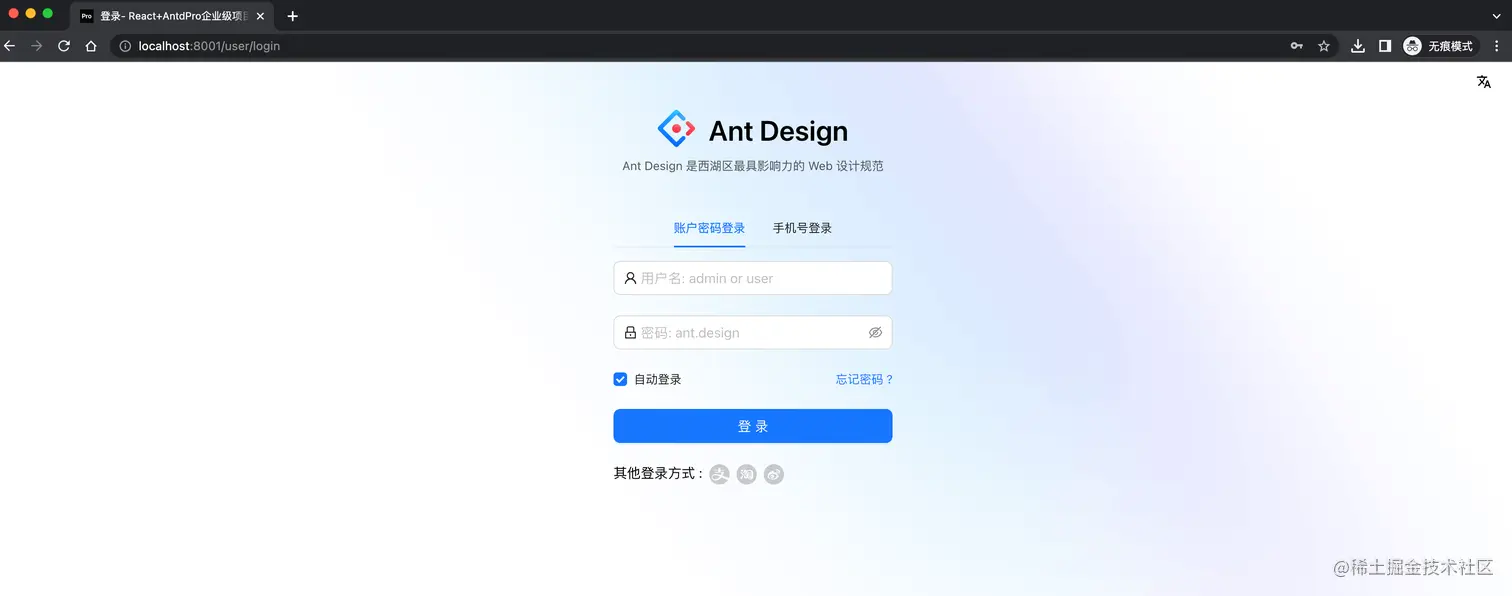Click the blue 登录 button
This screenshot has height=596, width=1512.
[753, 426]
